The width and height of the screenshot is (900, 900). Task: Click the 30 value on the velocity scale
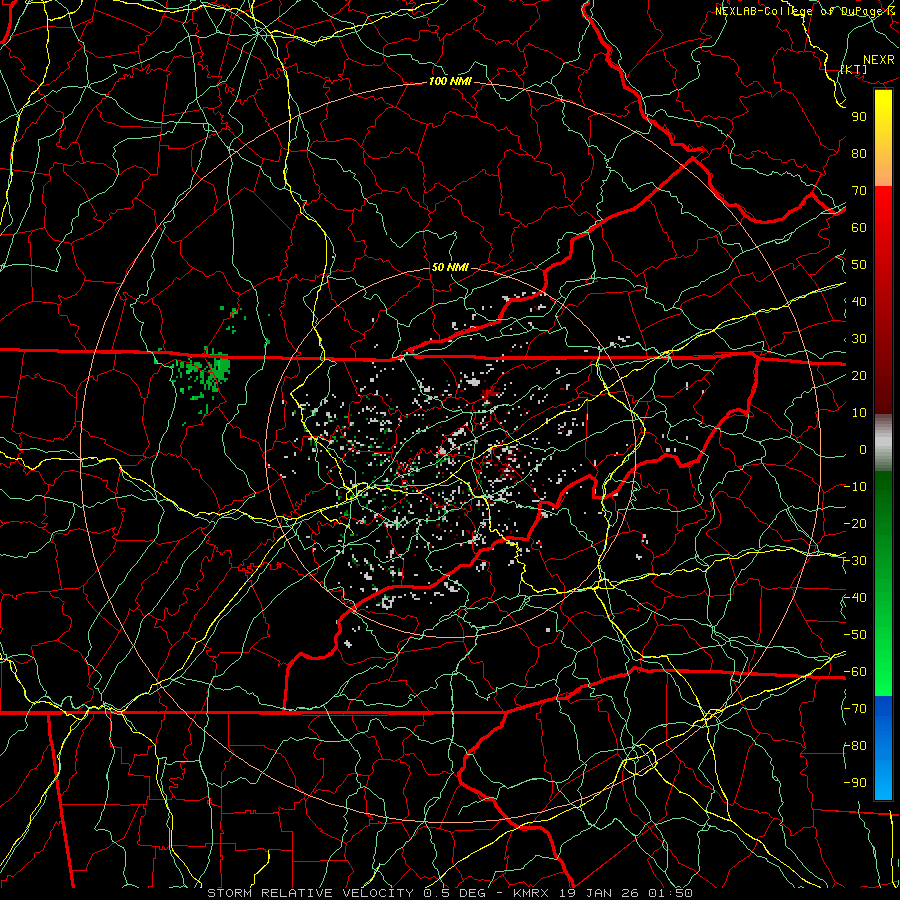pyautogui.click(x=859, y=339)
